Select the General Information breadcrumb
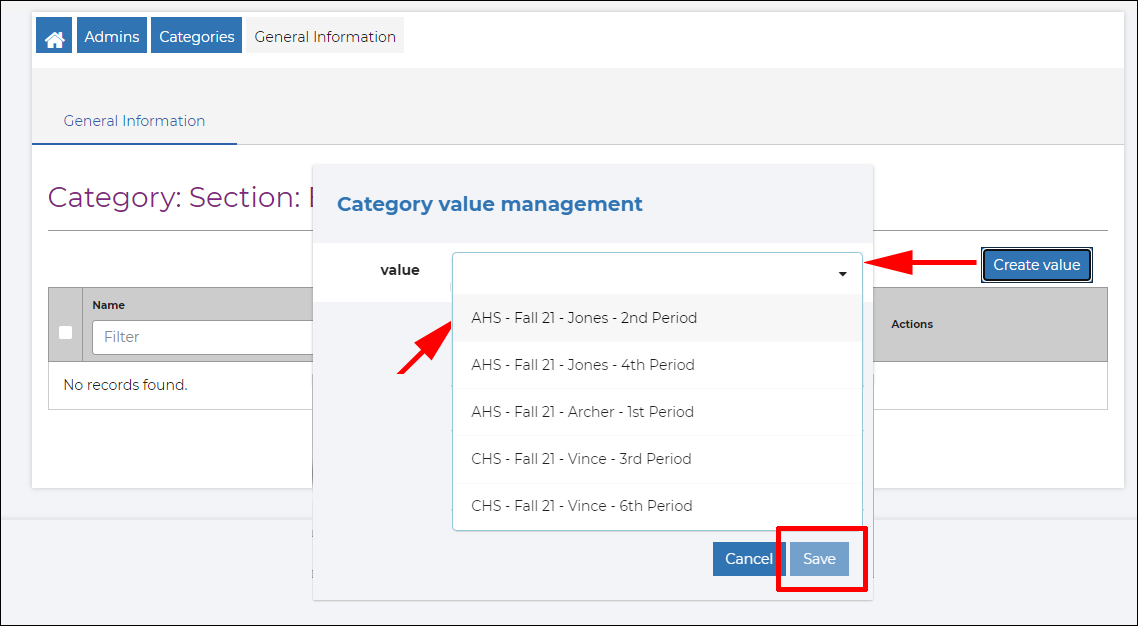Screen dimensions: 1138x626 (x=325, y=36)
